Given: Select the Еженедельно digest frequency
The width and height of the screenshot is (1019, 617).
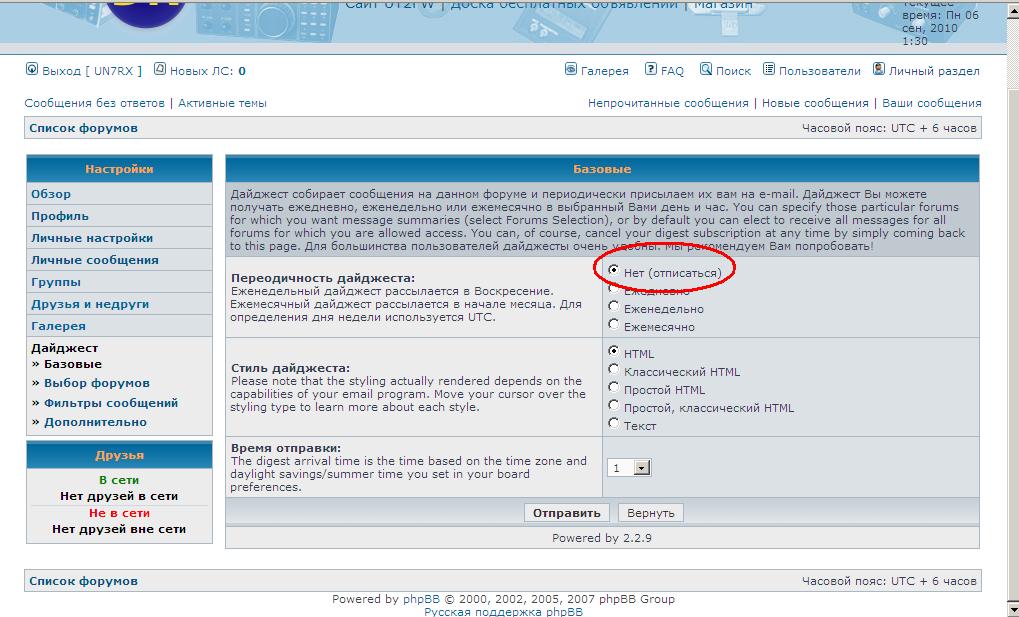Looking at the screenshot, I should coord(614,308).
